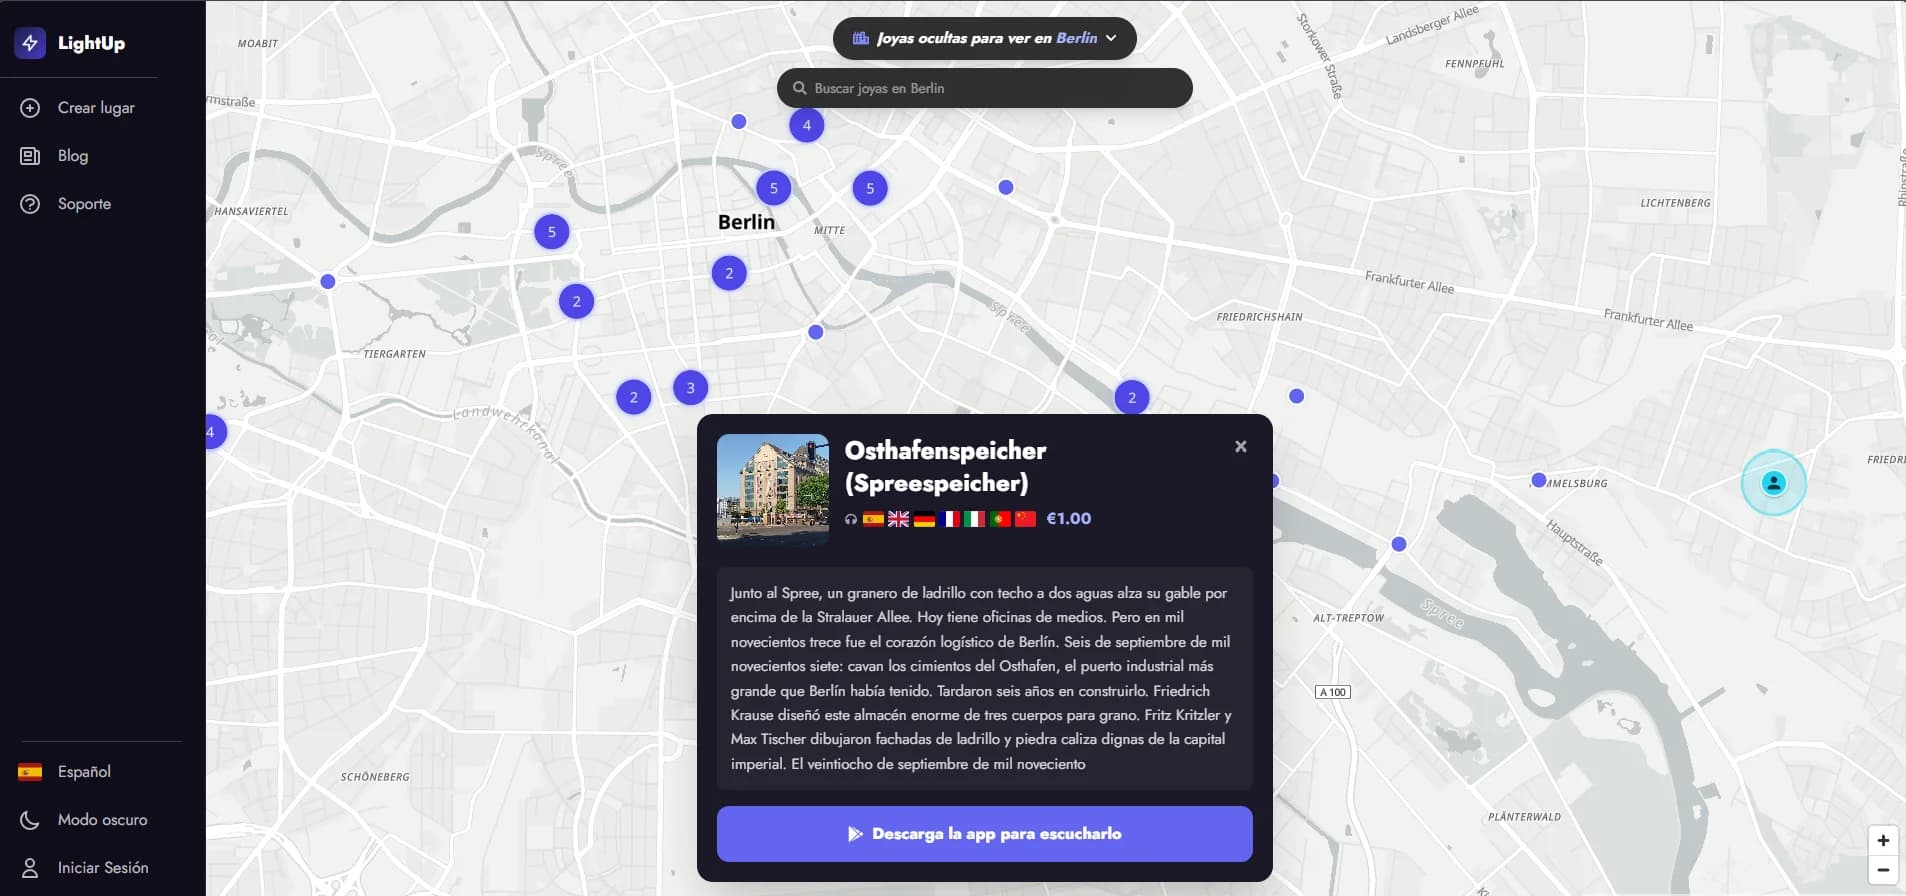
Task: Zoom out on the map with minus
Action: point(1883,870)
